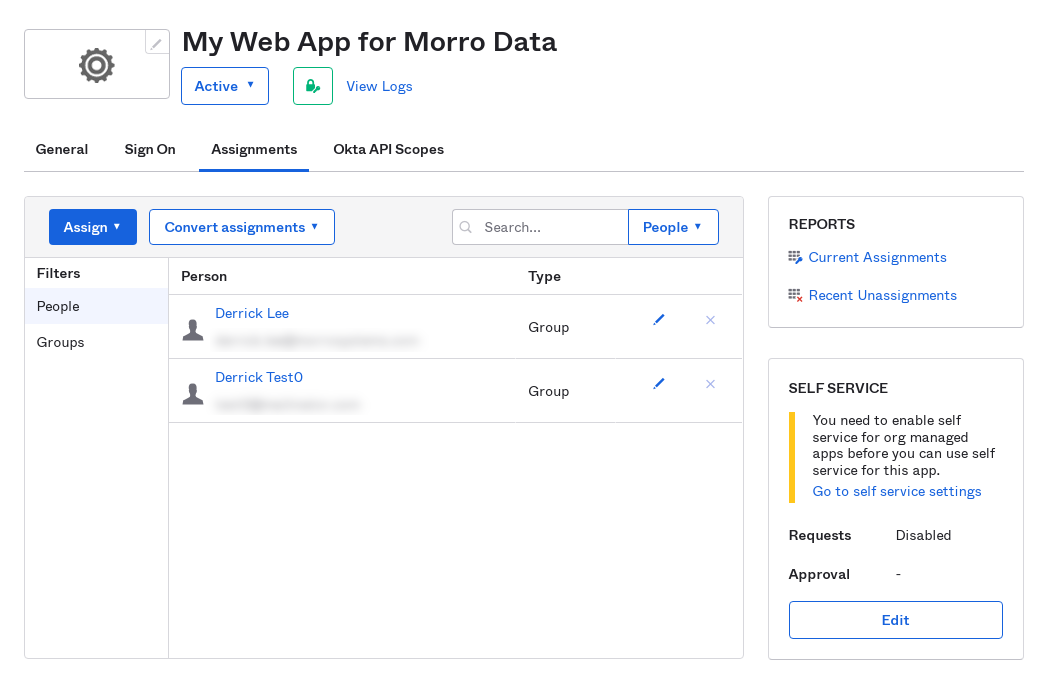Open the People search-type dropdown
Screen dimensions: 1038x675
(x=673, y=227)
